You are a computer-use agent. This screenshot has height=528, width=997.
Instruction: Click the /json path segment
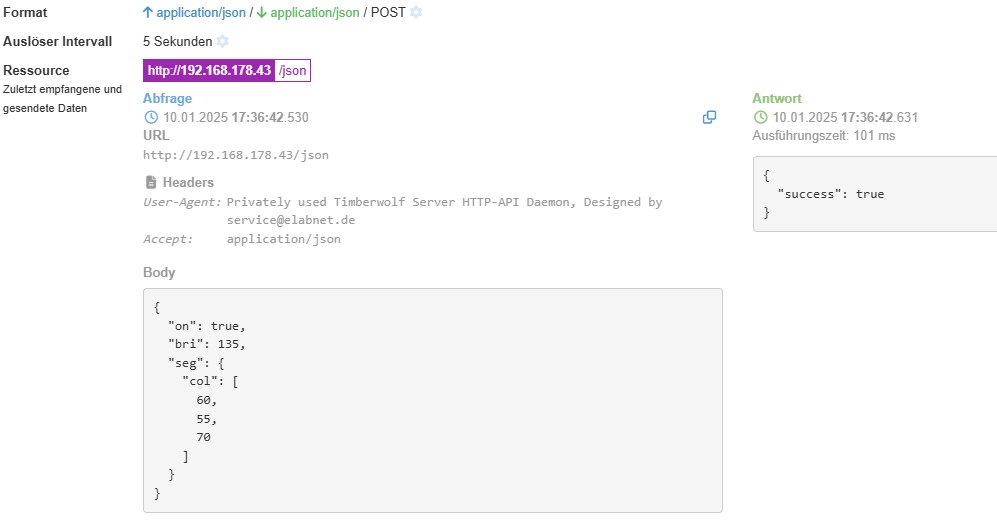[293, 71]
